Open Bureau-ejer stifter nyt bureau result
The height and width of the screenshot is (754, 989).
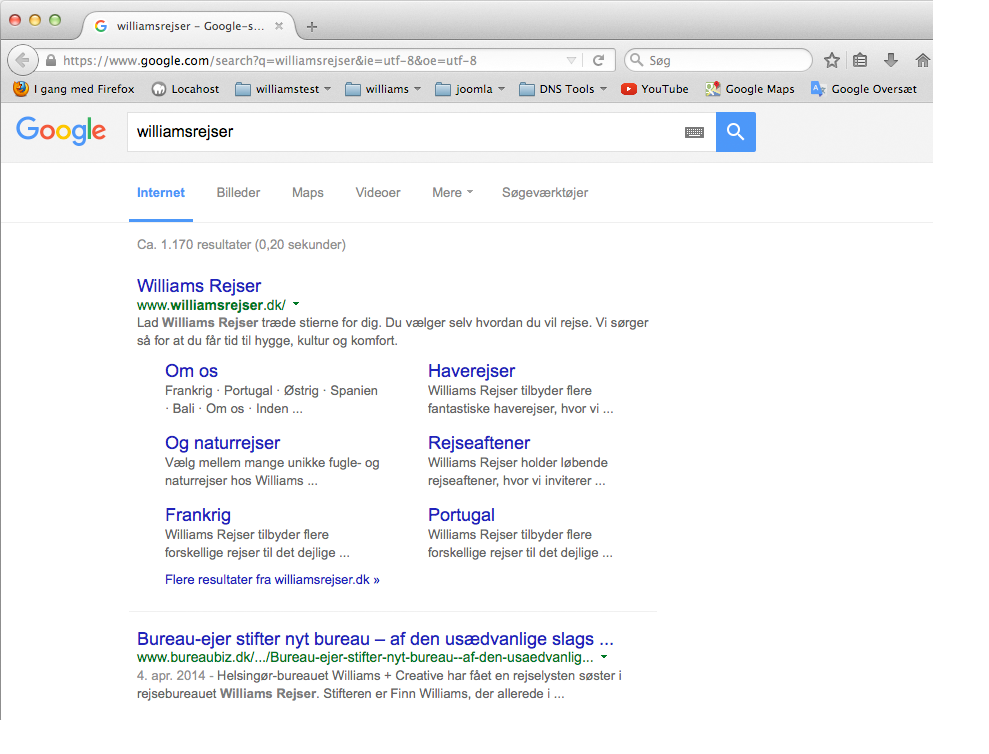pyautogui.click(x=375, y=639)
